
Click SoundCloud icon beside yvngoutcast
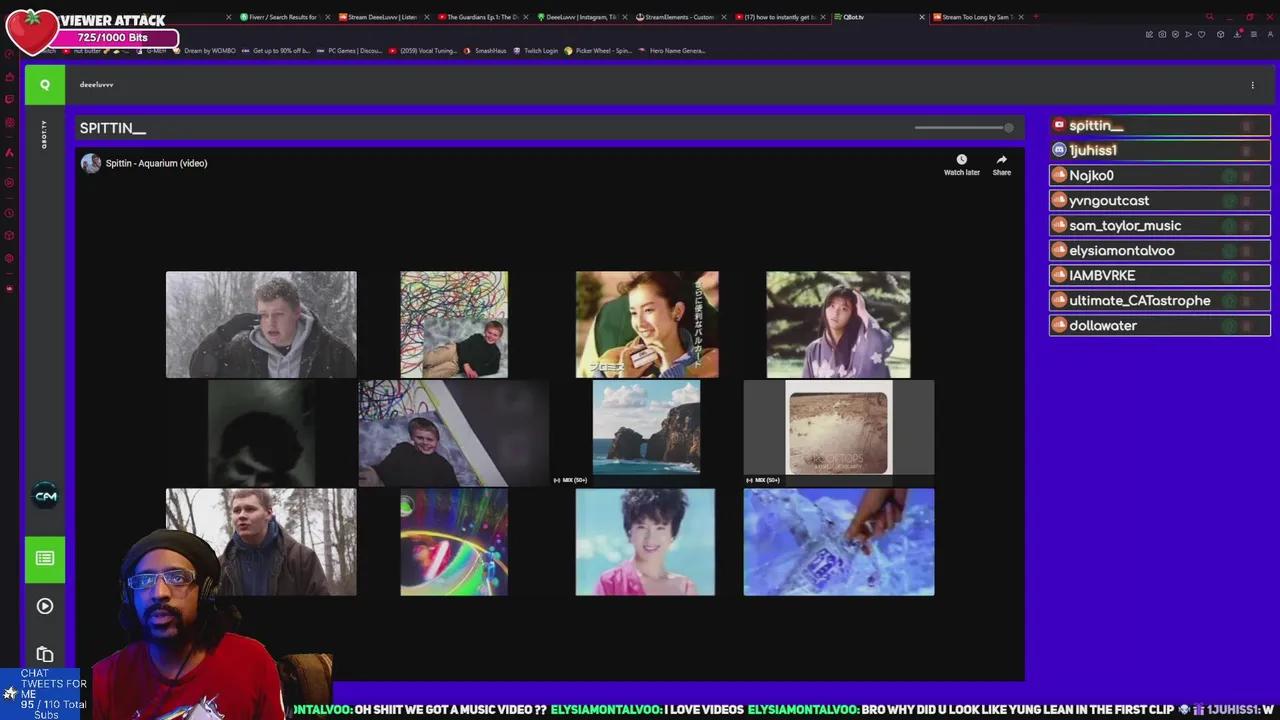[1059, 200]
